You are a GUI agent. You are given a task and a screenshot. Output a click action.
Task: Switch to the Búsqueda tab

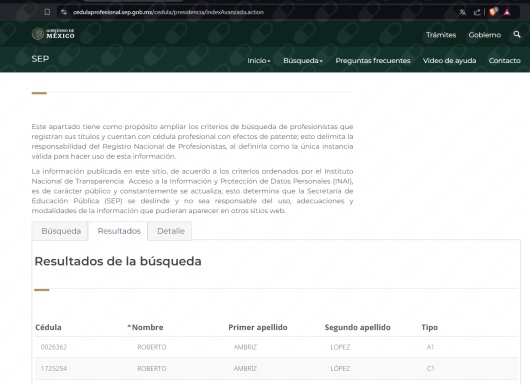(x=60, y=231)
